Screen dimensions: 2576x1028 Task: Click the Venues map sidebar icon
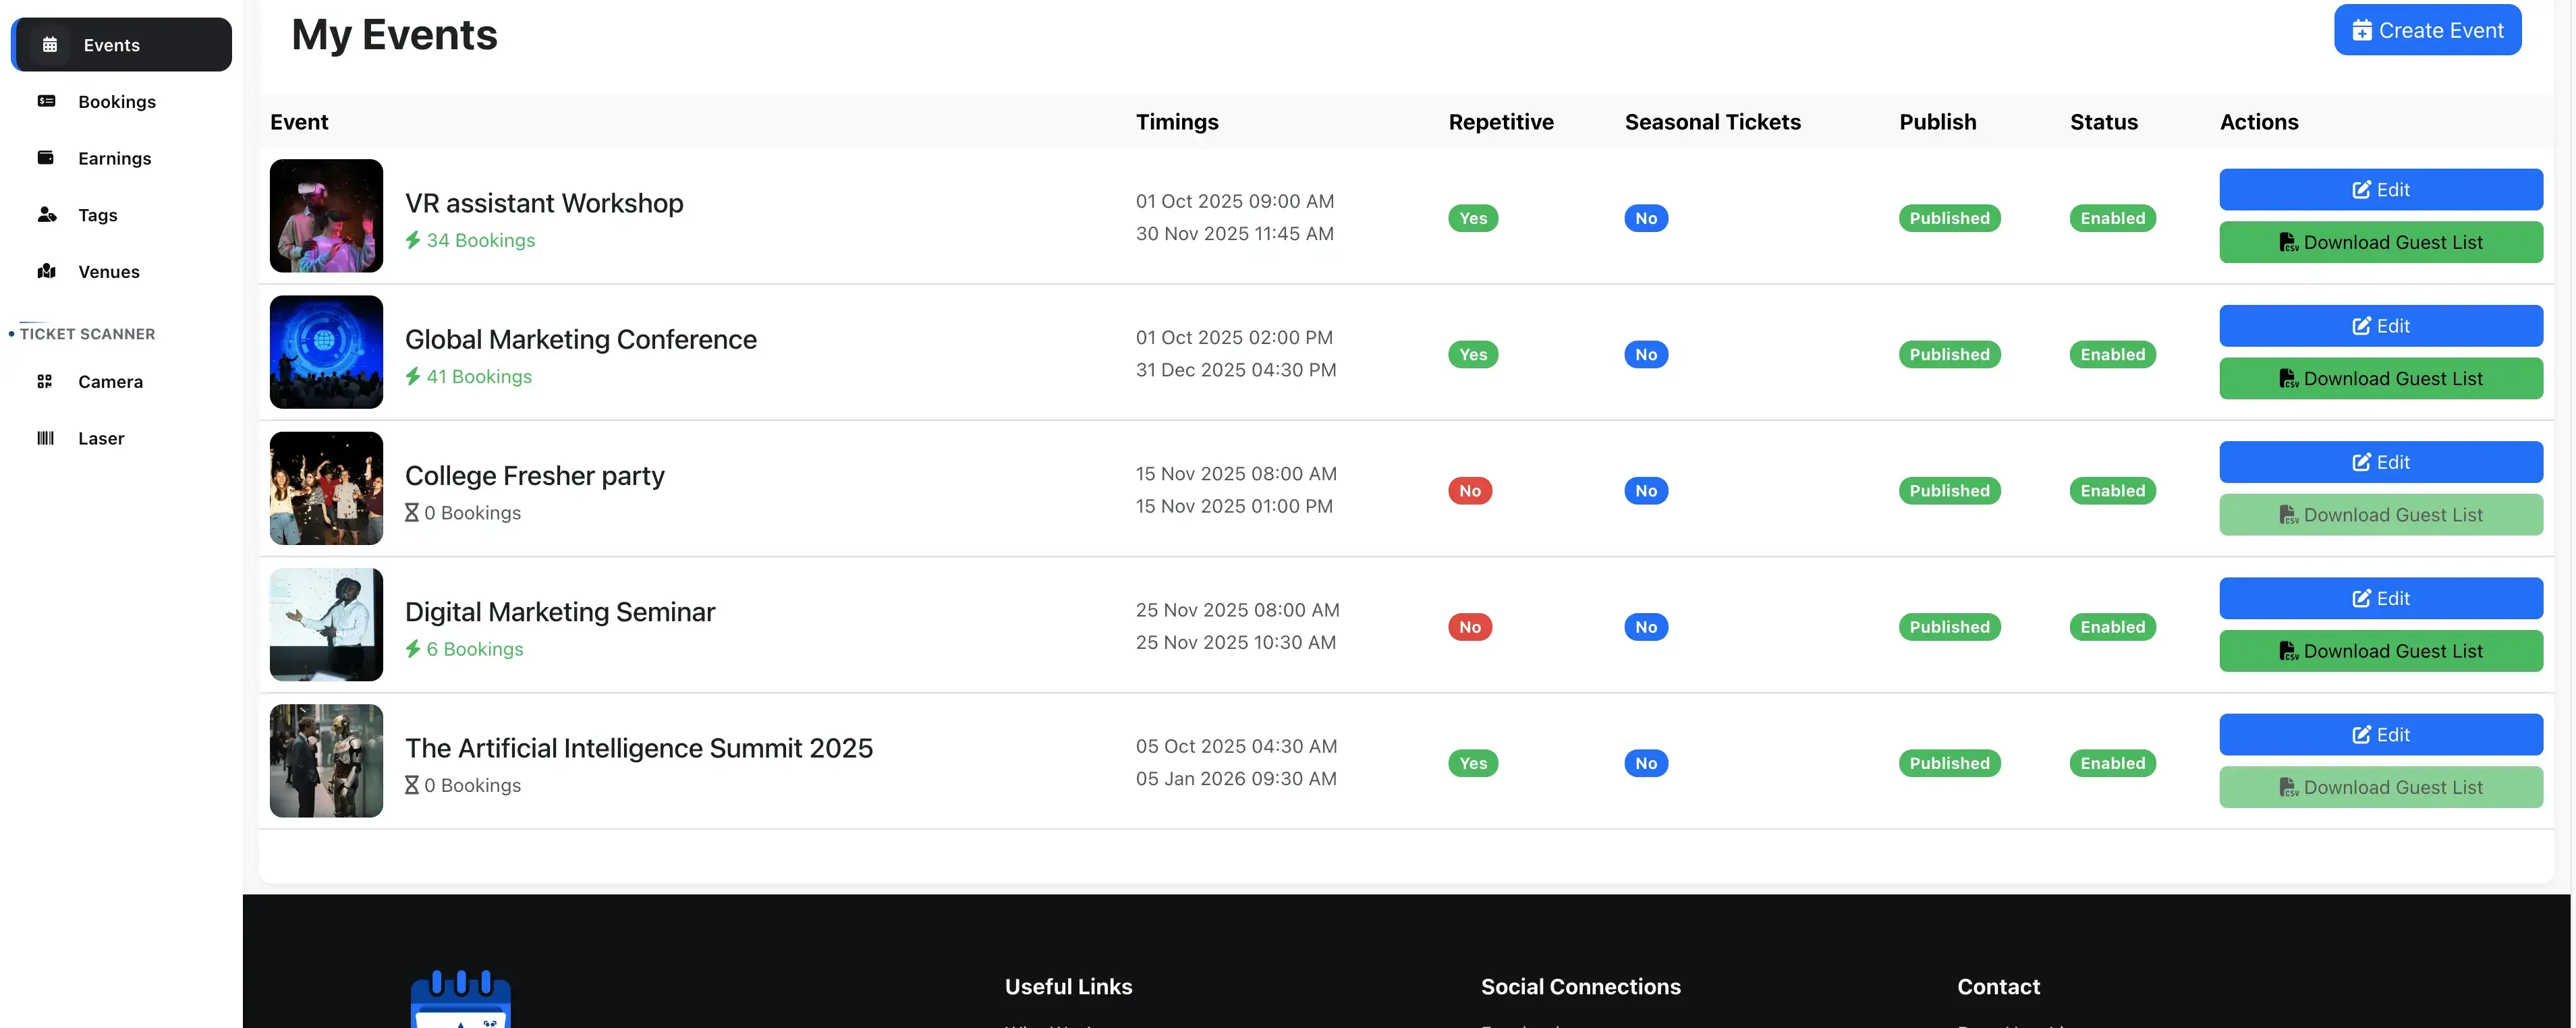coord(47,271)
